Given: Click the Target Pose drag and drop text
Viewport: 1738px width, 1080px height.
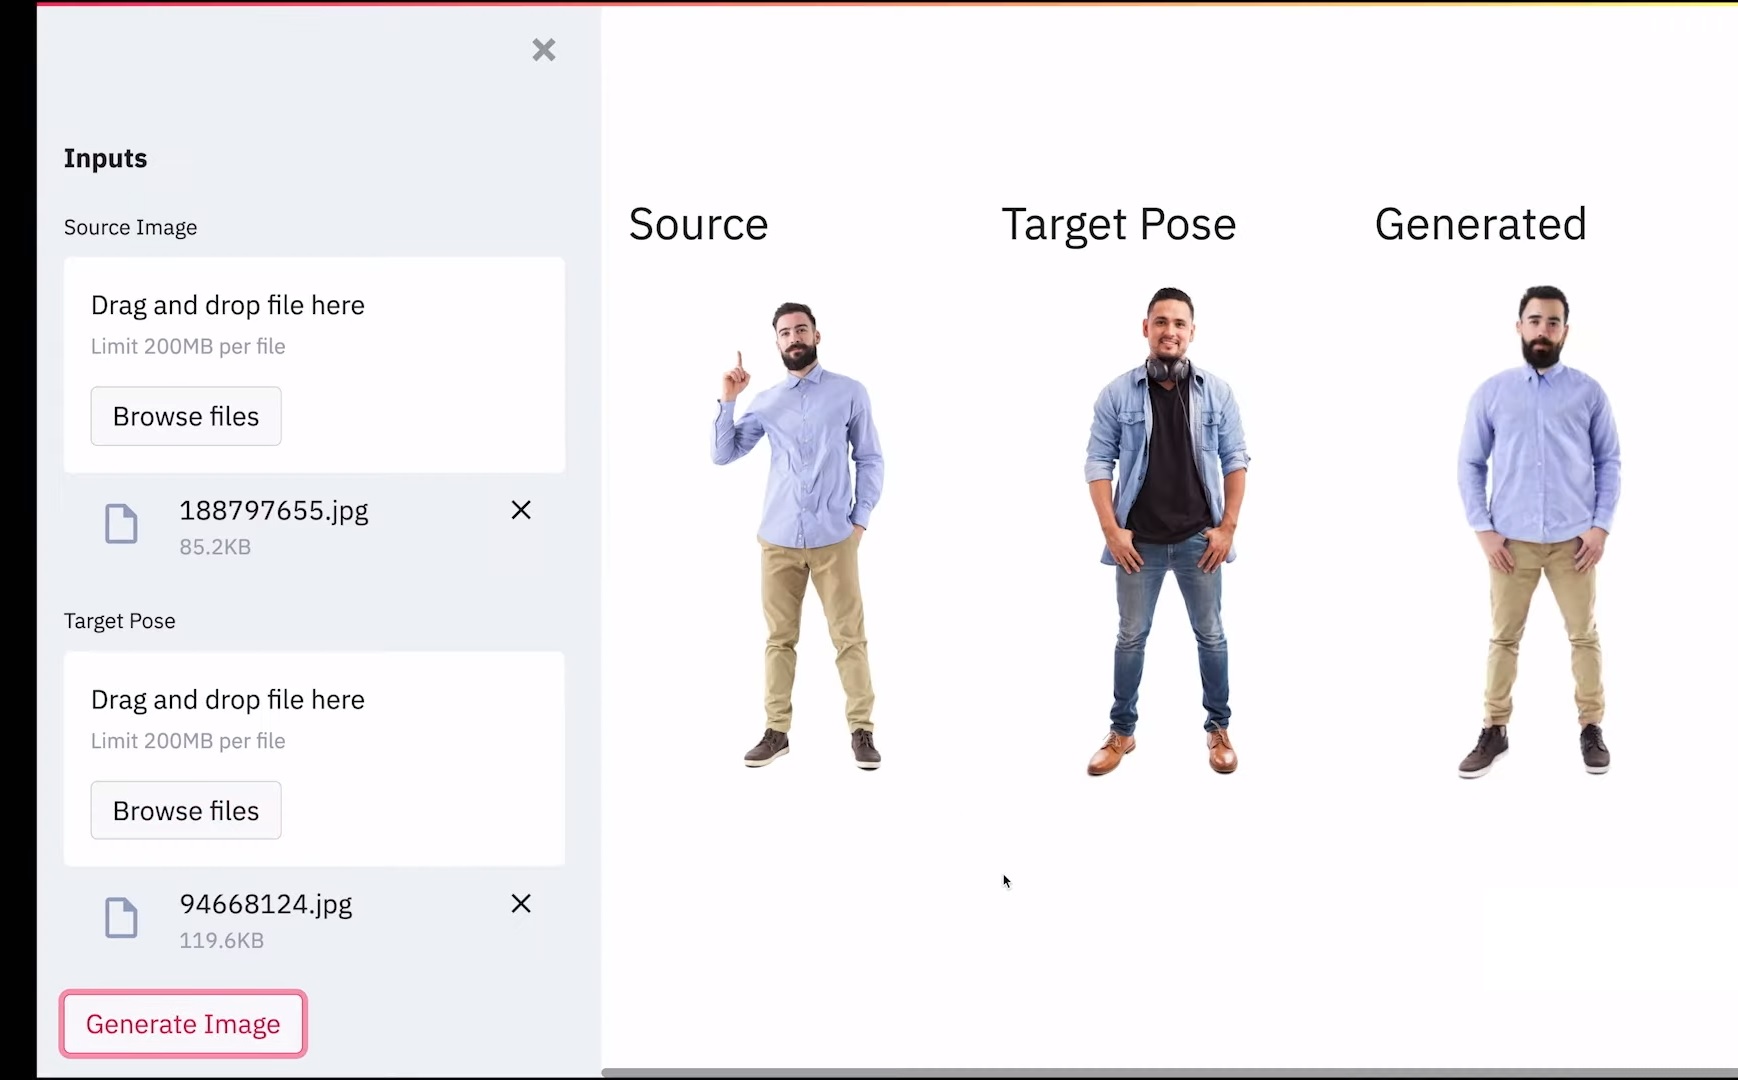Looking at the screenshot, I should [x=228, y=700].
